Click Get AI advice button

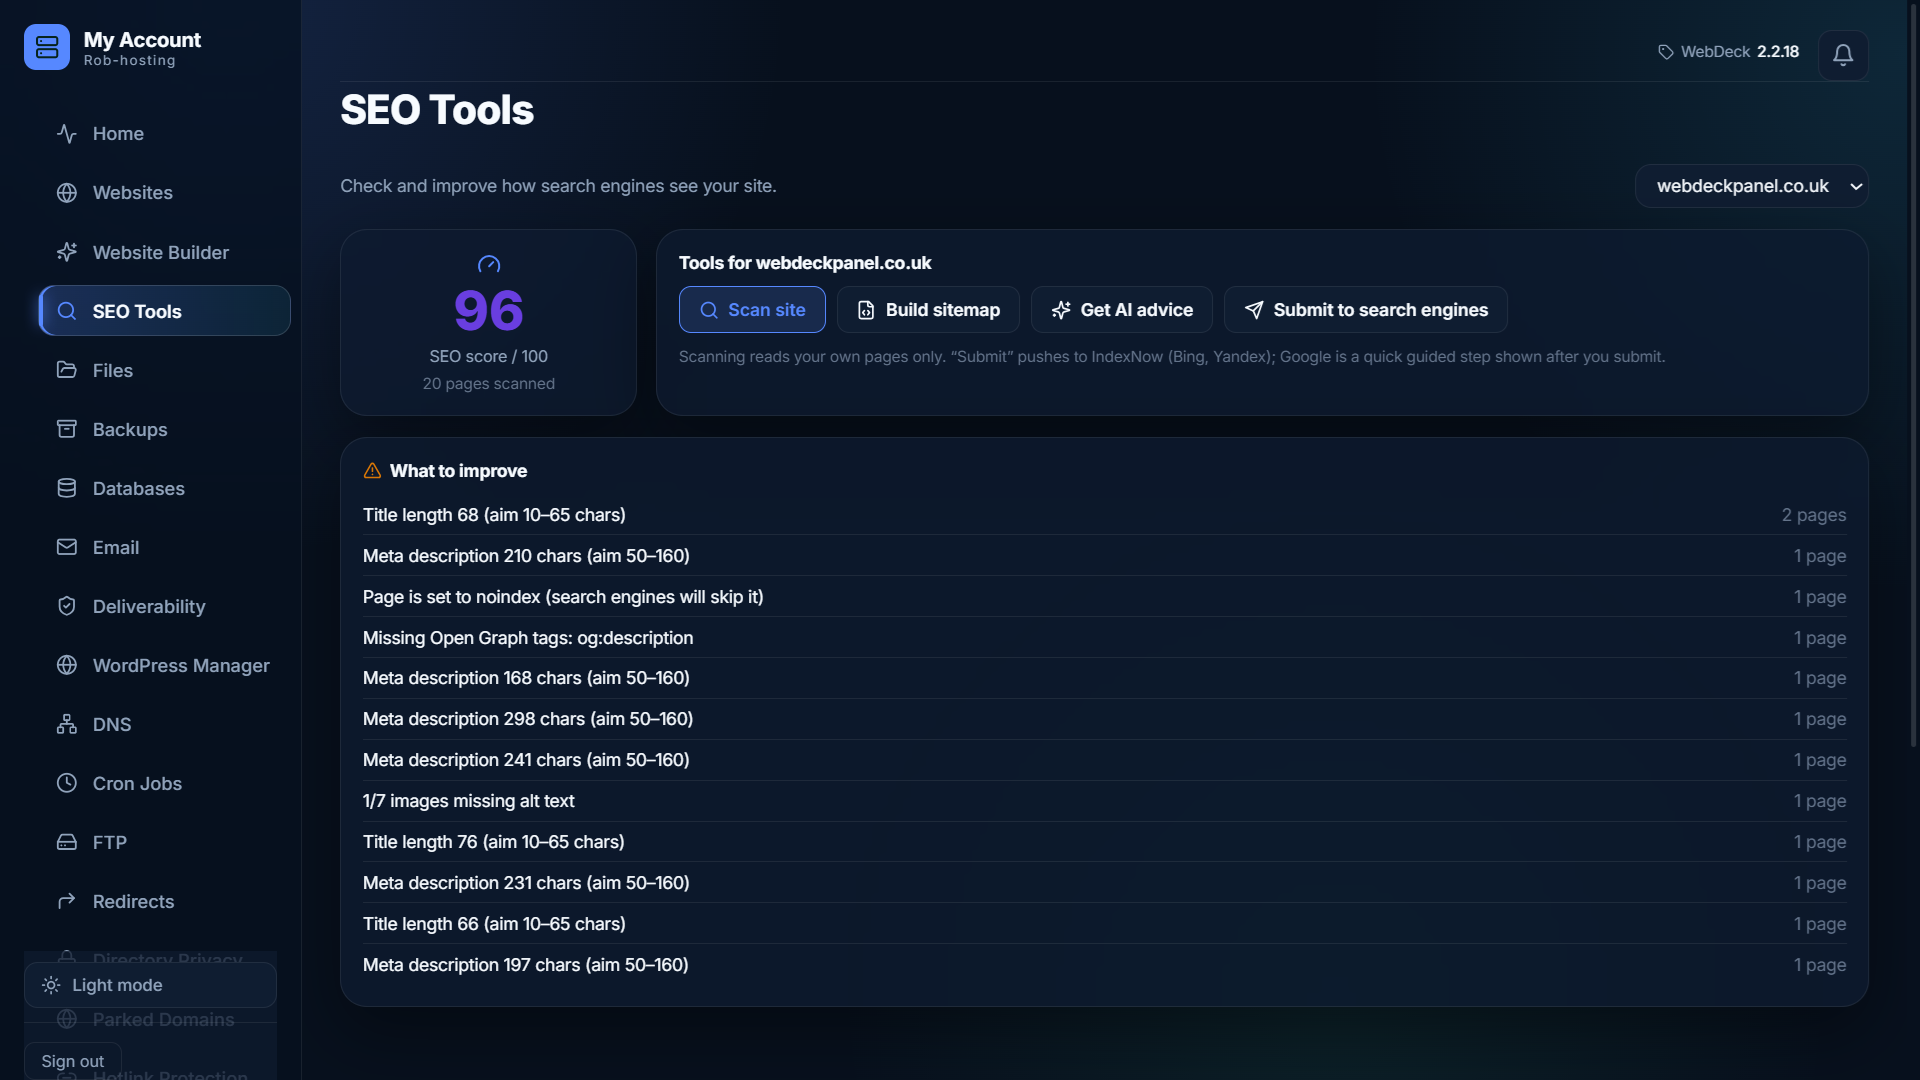click(x=1122, y=310)
